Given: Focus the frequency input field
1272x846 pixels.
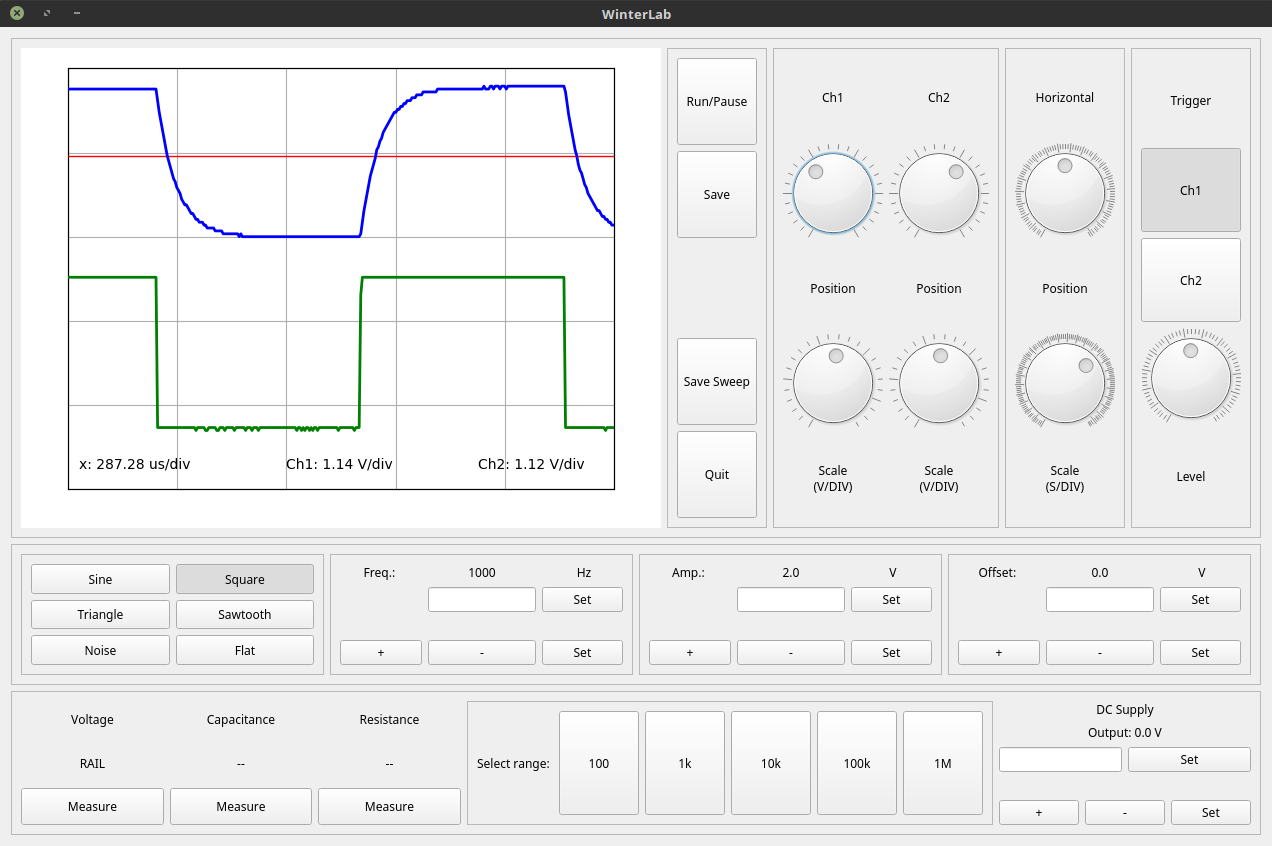Looking at the screenshot, I should (481, 599).
